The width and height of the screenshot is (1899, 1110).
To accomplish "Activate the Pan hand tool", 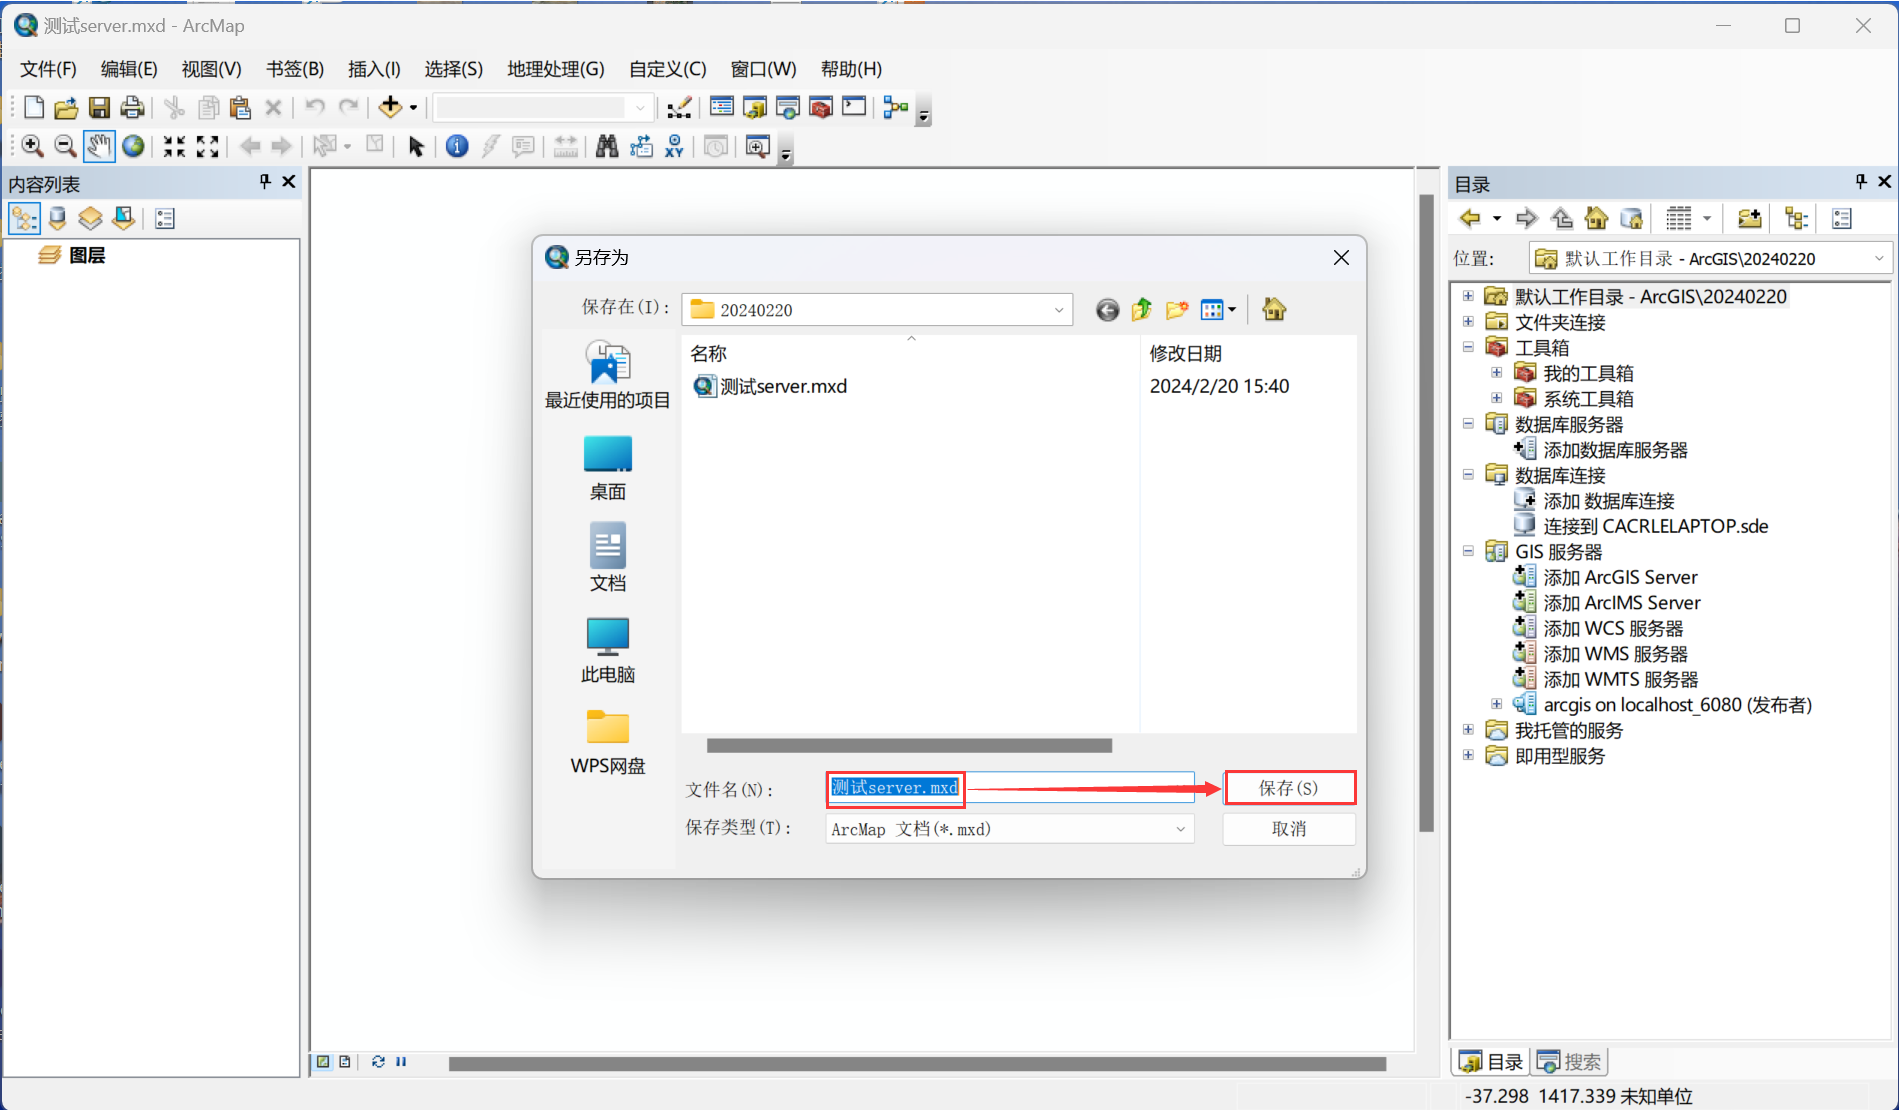I will tap(98, 146).
